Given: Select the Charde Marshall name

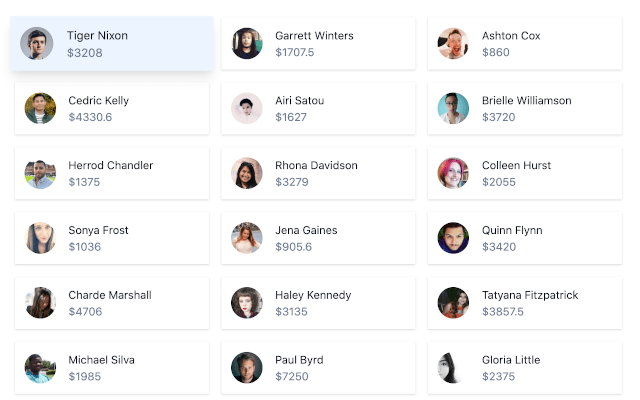Looking at the screenshot, I should coord(110,295).
